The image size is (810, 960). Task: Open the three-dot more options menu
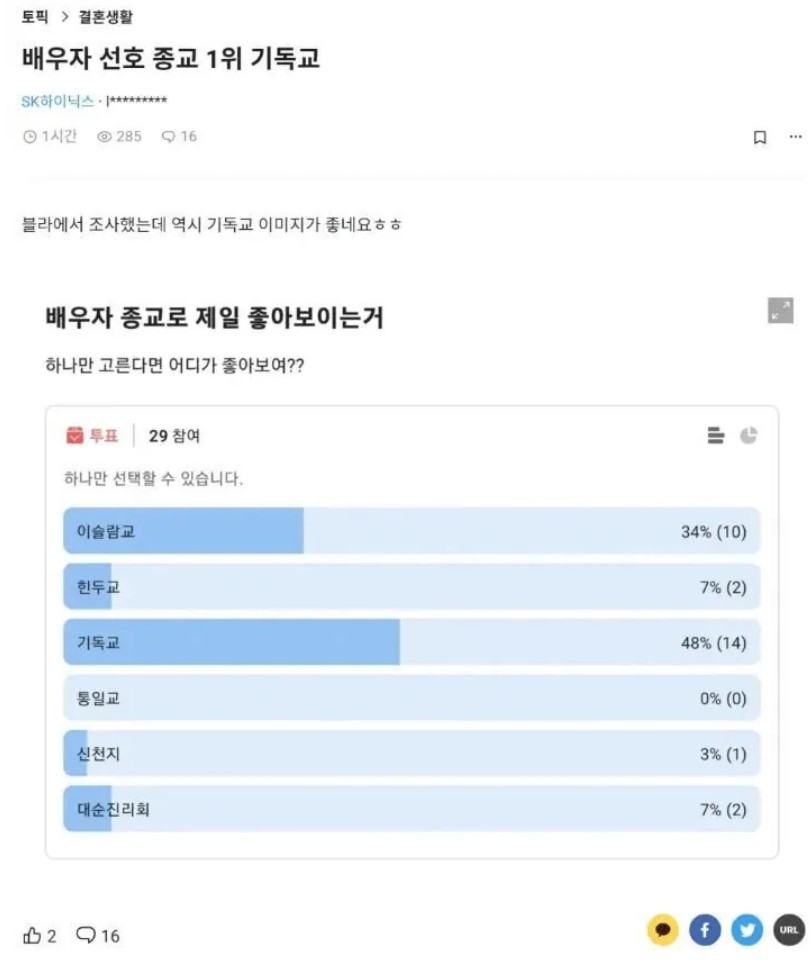[x=795, y=136]
